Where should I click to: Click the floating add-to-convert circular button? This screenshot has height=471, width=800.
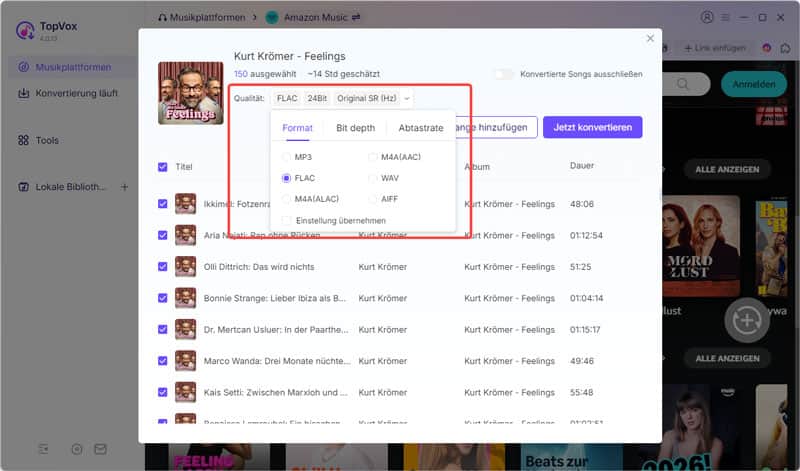[x=747, y=320]
